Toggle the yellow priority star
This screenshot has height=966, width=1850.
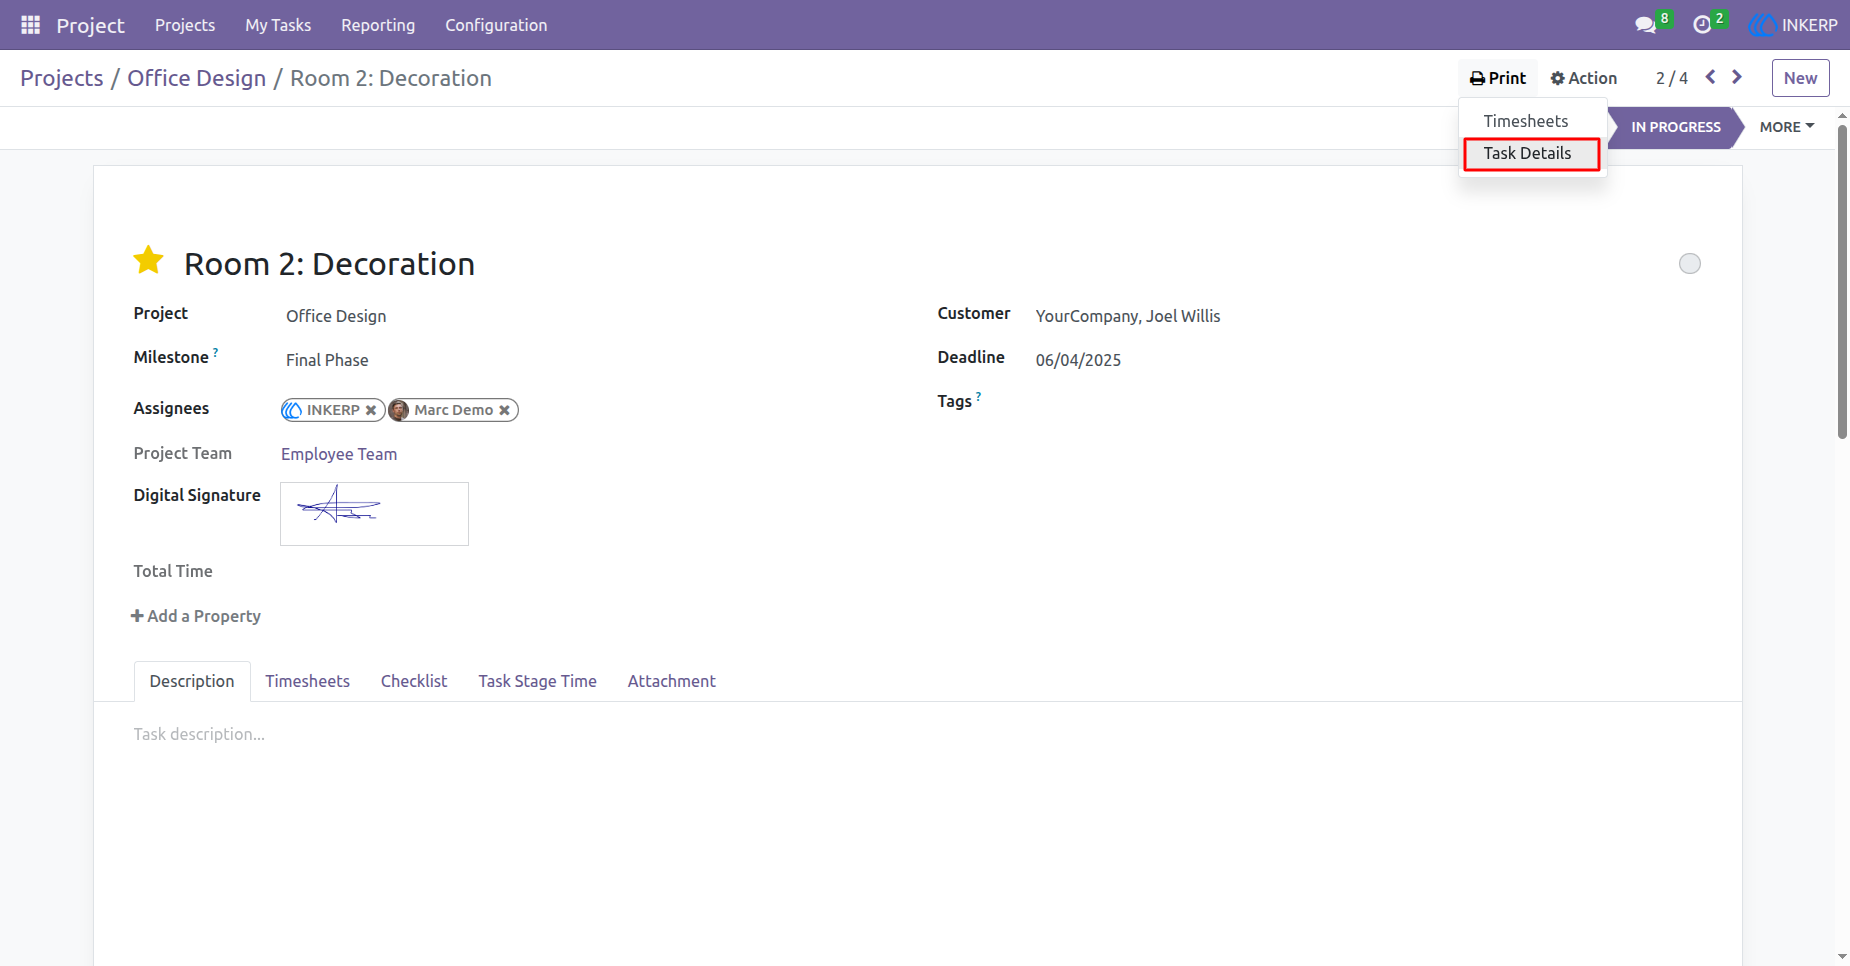tap(149, 260)
